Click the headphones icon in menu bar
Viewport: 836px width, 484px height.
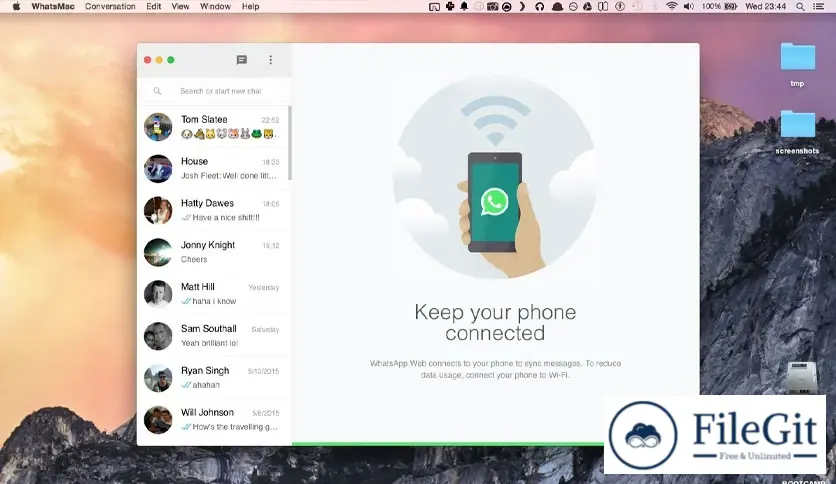[540, 6]
